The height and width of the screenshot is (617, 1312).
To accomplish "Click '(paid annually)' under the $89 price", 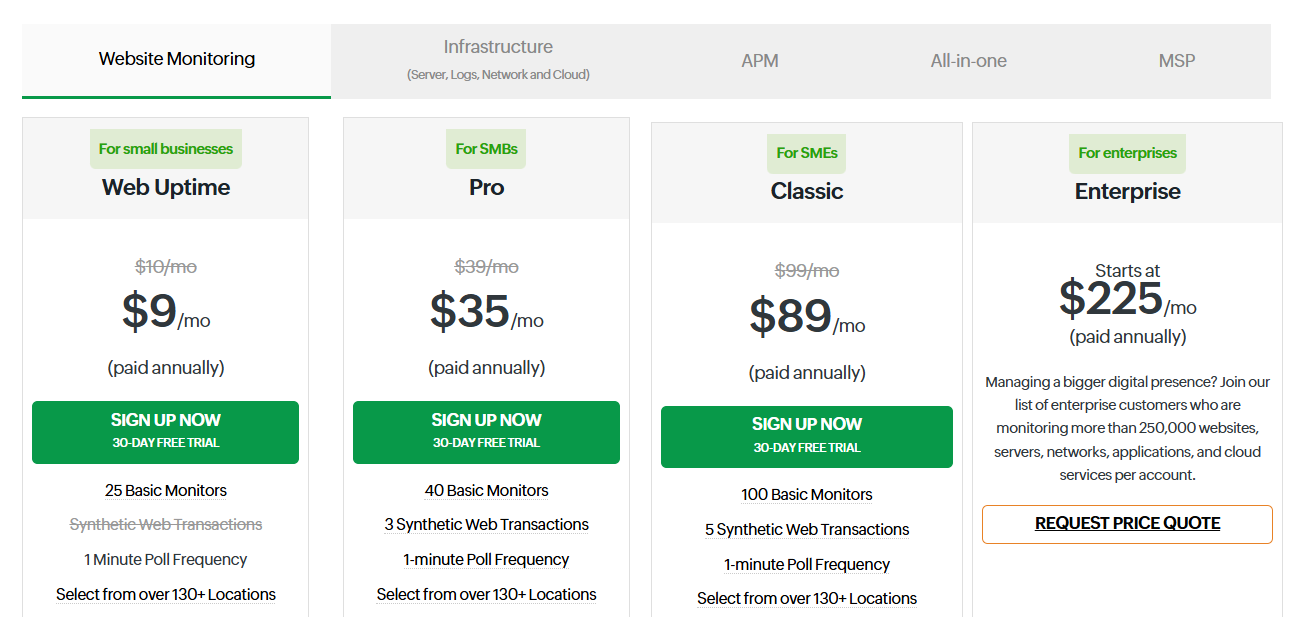I will coord(807,373).
